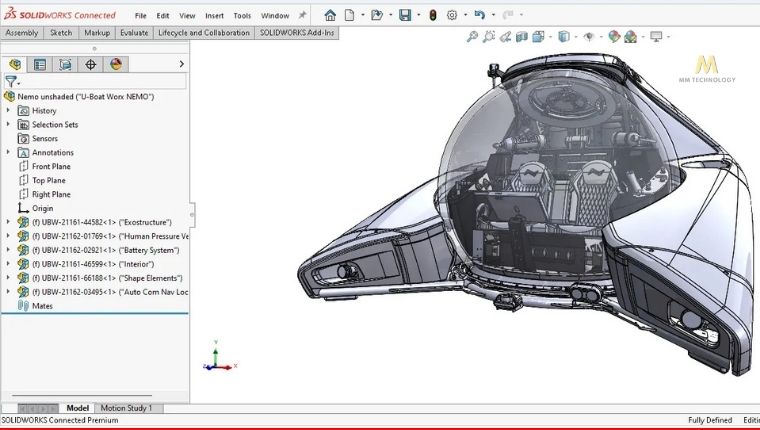Click the Home icon in the toolbar
Image resolution: width=760 pixels, height=430 pixels.
coord(330,16)
